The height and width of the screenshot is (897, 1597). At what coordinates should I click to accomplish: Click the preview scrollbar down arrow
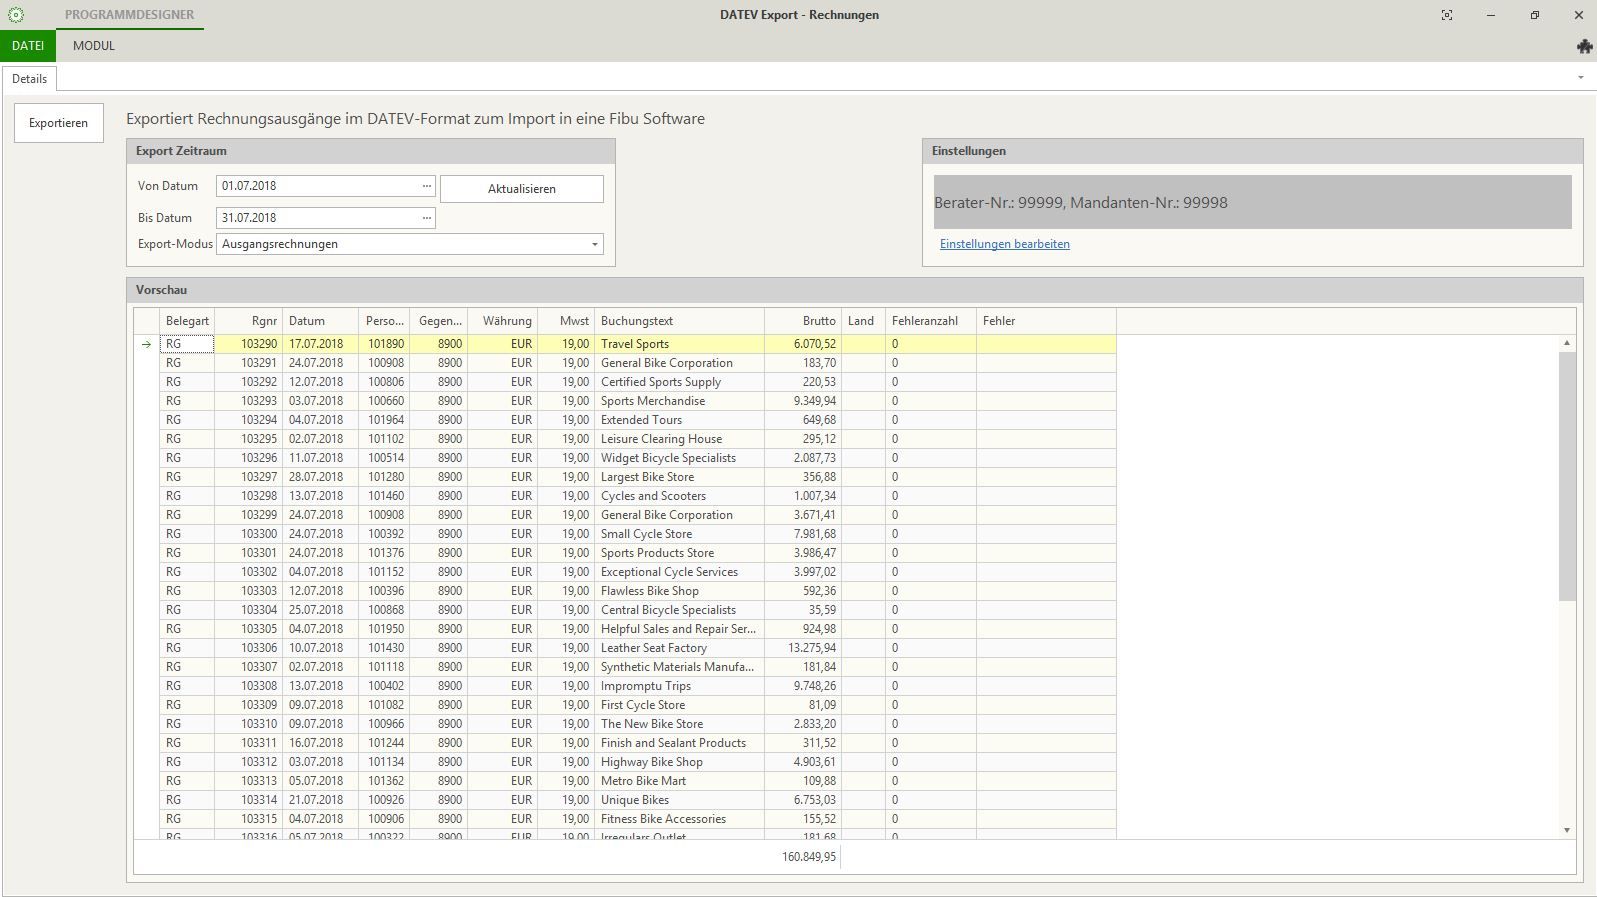[x=1566, y=830]
